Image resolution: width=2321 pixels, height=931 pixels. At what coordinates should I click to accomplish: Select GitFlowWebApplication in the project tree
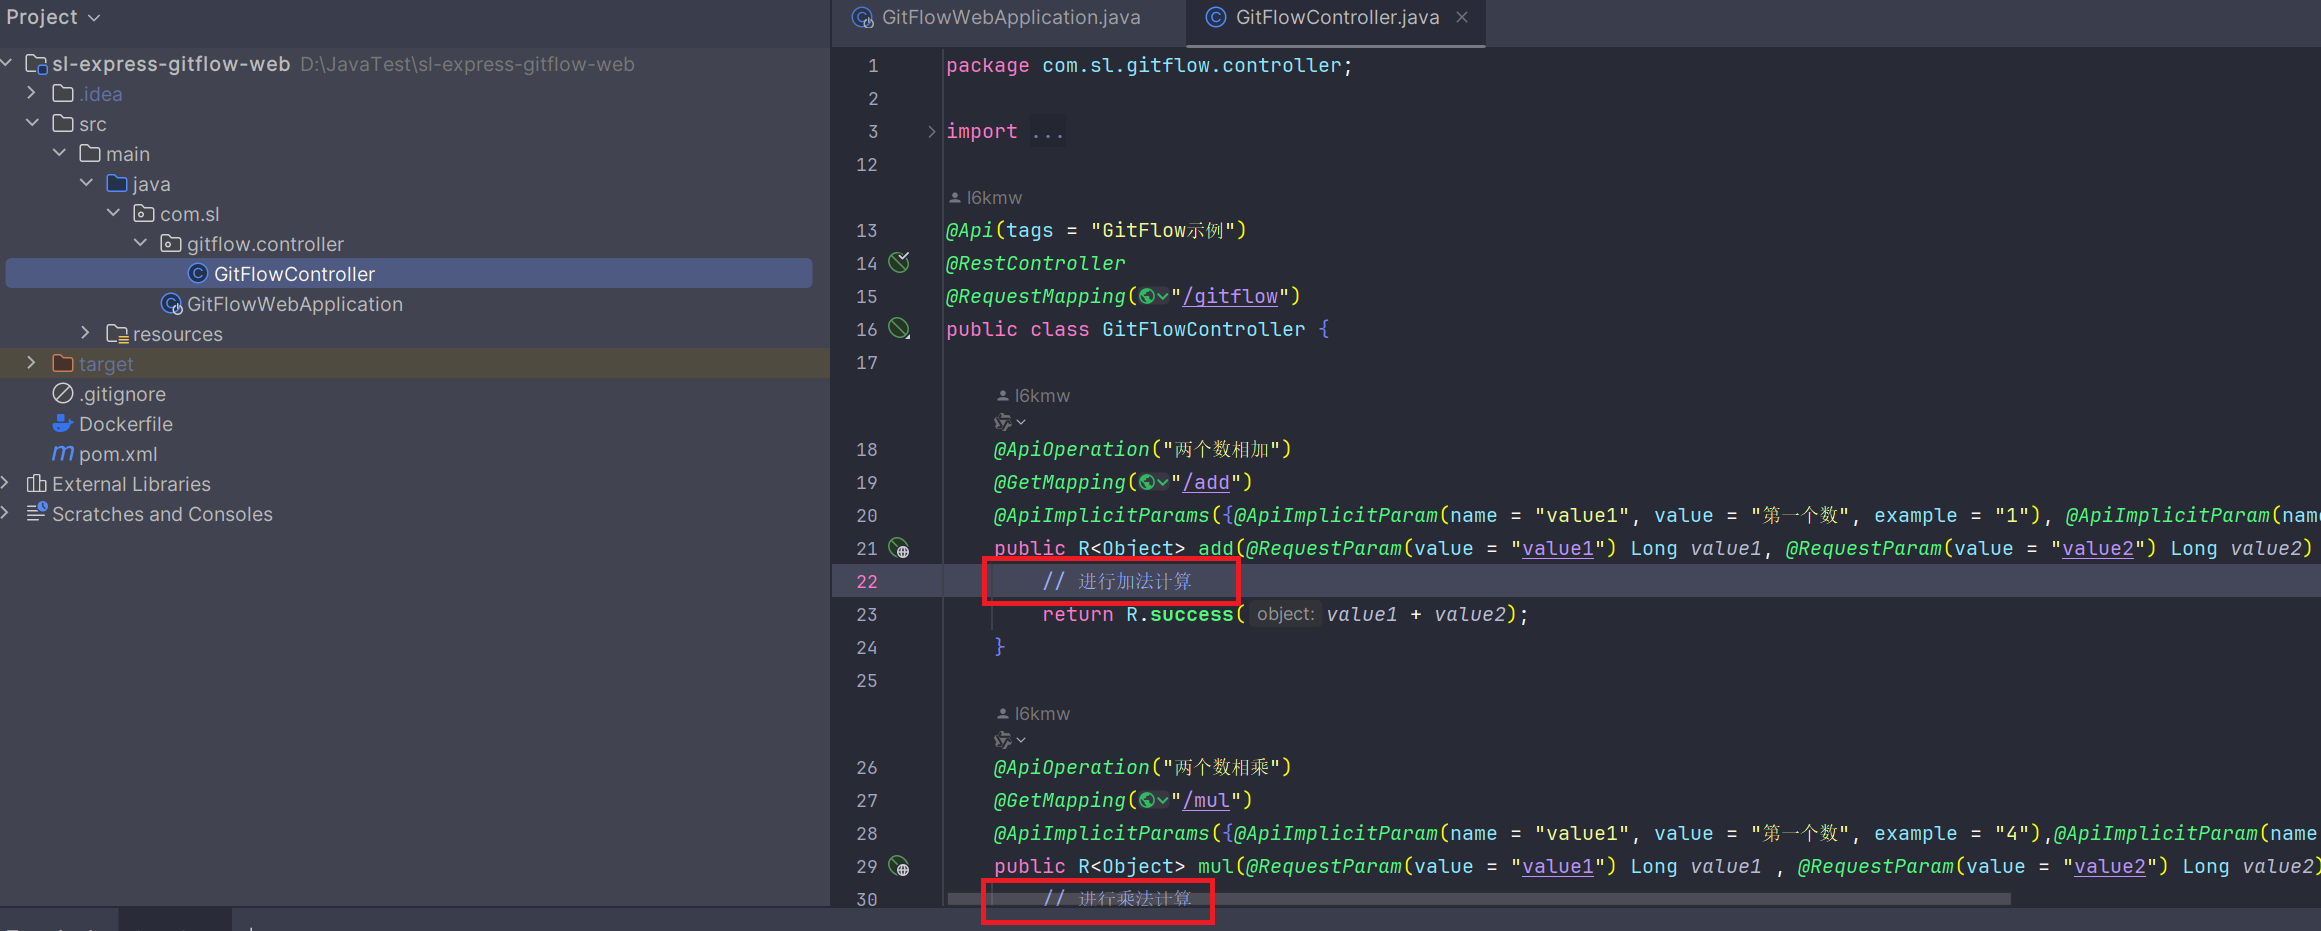pyautogui.click(x=295, y=304)
